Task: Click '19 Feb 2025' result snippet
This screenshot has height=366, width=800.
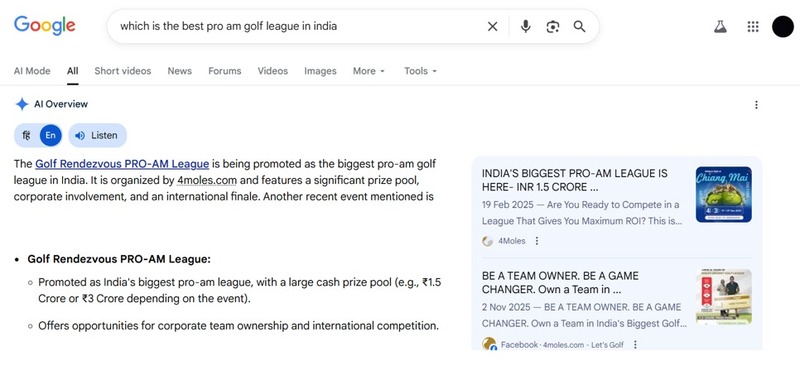Action: pos(582,213)
